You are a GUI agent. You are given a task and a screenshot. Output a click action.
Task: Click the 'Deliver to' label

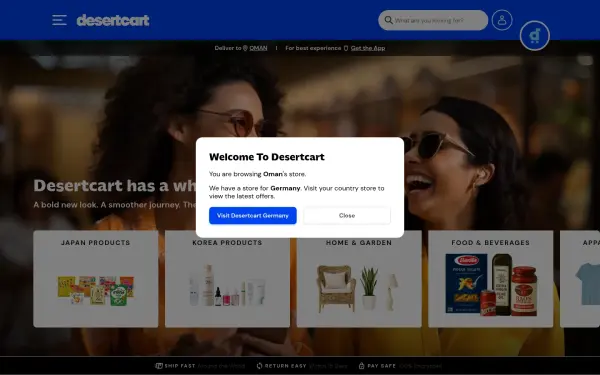(x=228, y=48)
